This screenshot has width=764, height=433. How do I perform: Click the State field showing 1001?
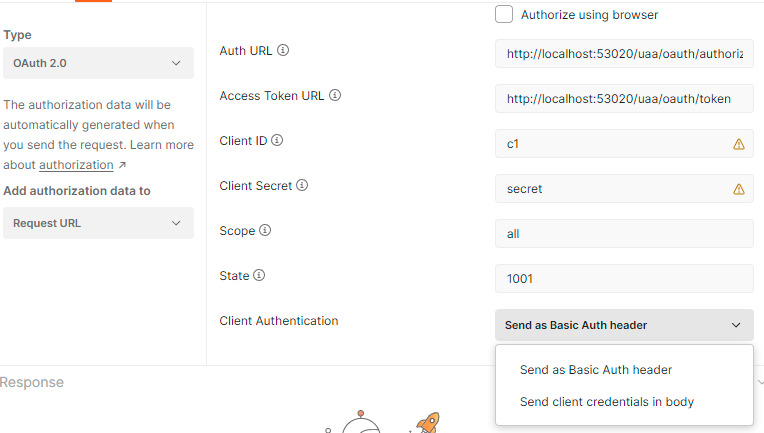click(x=624, y=279)
